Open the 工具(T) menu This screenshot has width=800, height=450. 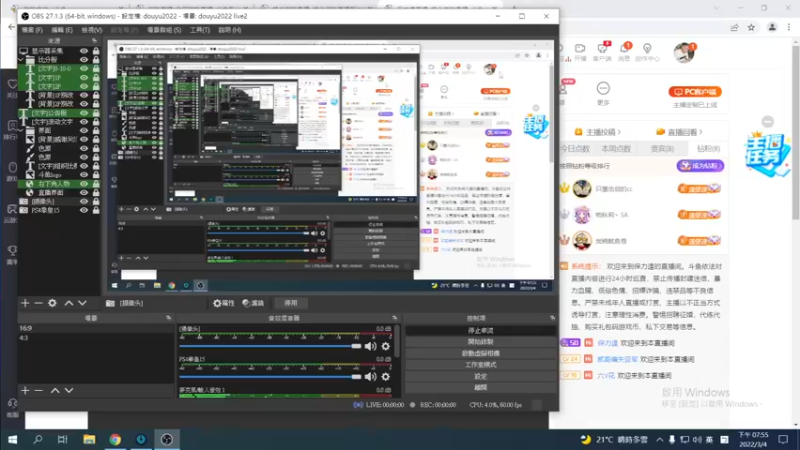tap(199, 30)
